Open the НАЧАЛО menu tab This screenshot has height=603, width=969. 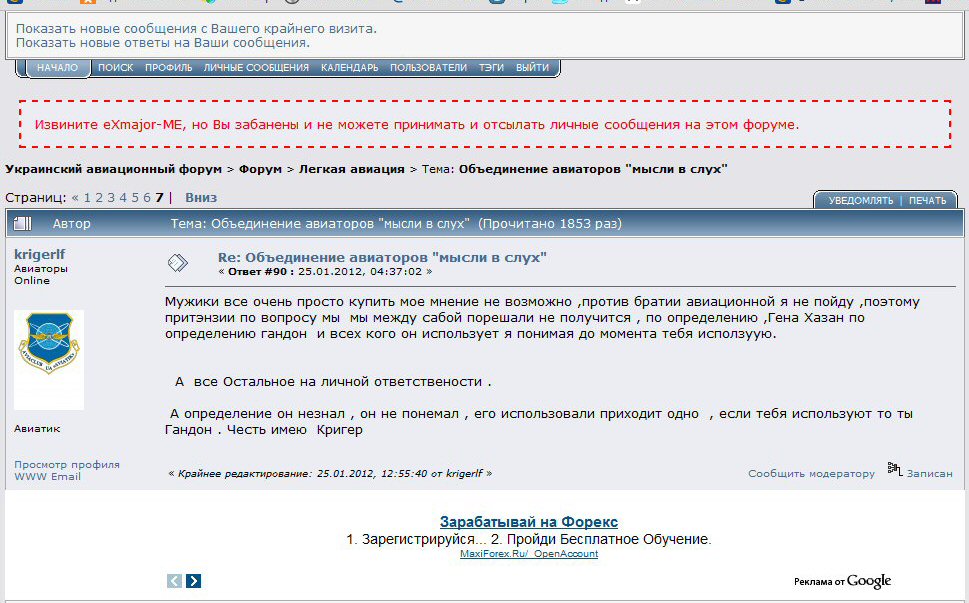click(x=57, y=68)
